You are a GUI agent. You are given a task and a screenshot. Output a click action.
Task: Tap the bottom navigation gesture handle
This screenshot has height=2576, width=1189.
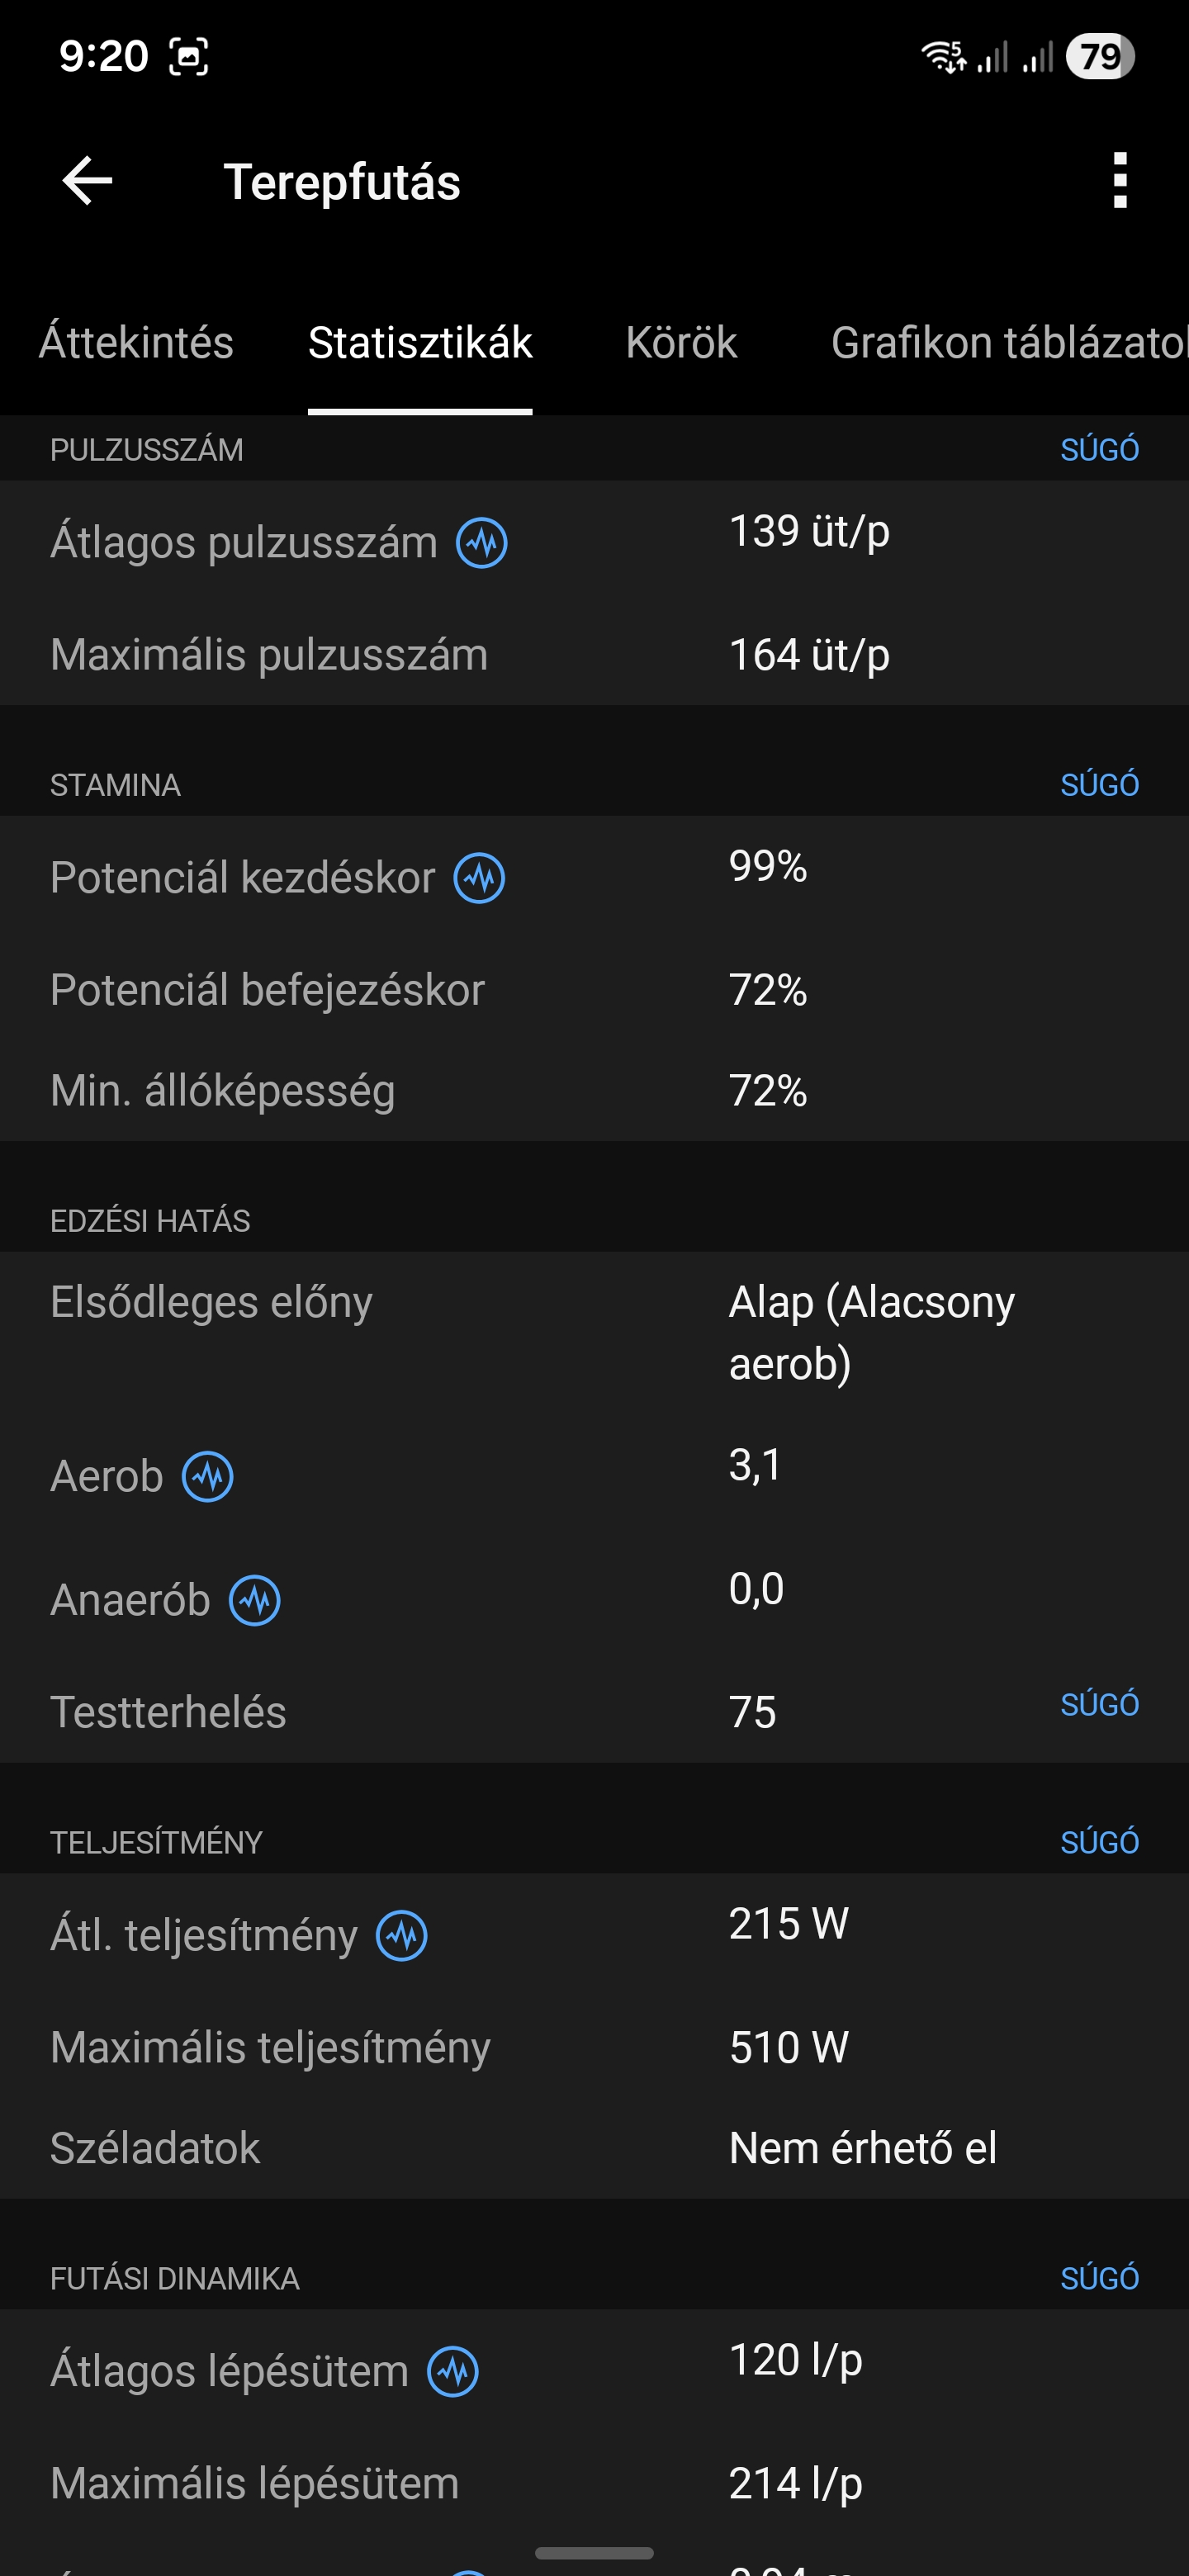tap(594, 2553)
